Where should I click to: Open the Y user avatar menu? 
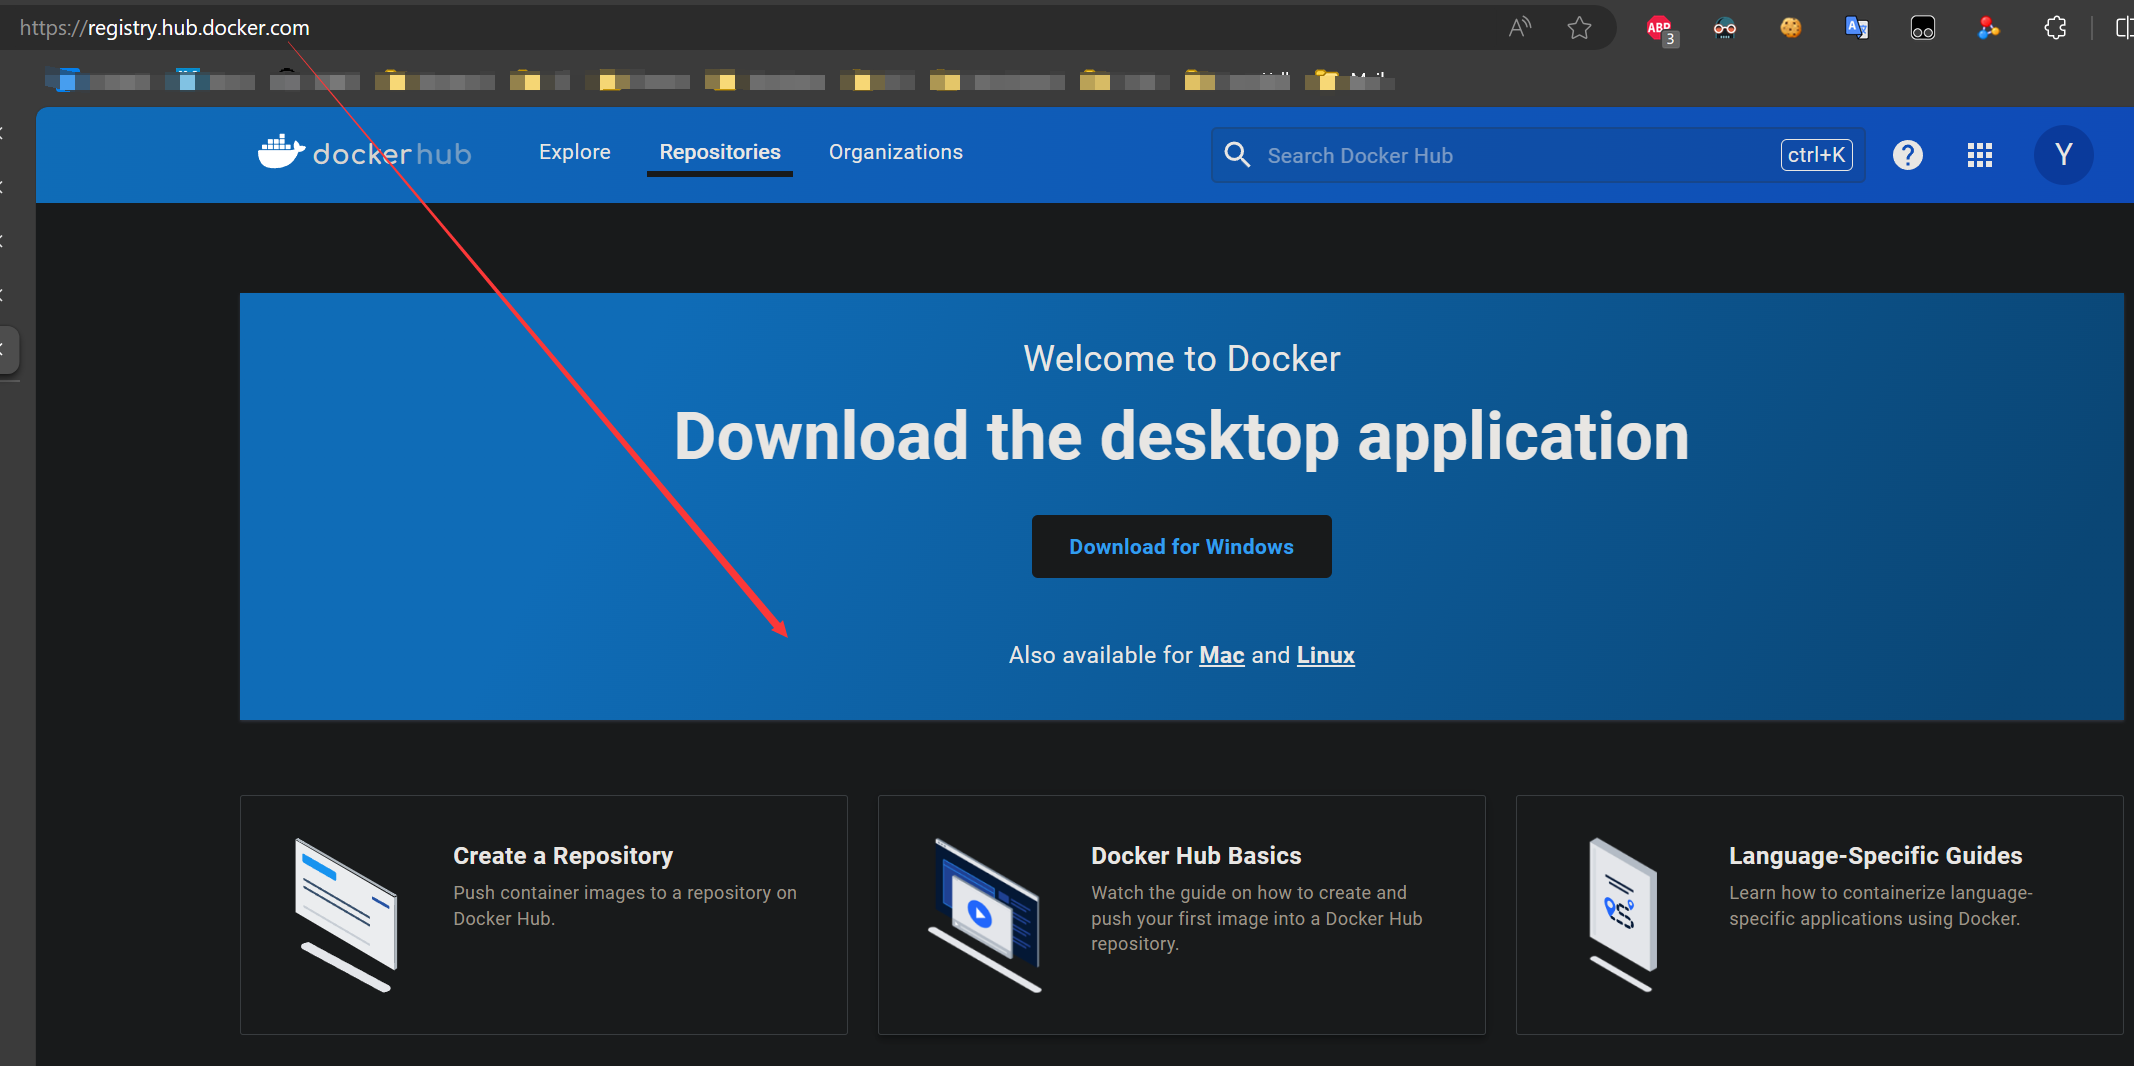click(2064, 155)
